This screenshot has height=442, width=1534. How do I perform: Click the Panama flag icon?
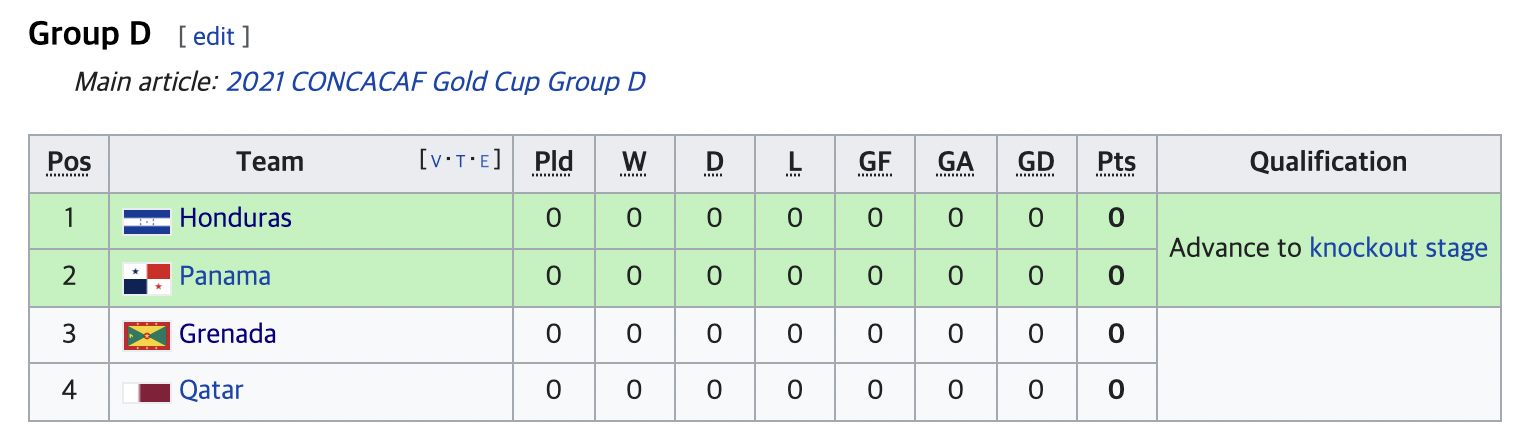pos(146,279)
